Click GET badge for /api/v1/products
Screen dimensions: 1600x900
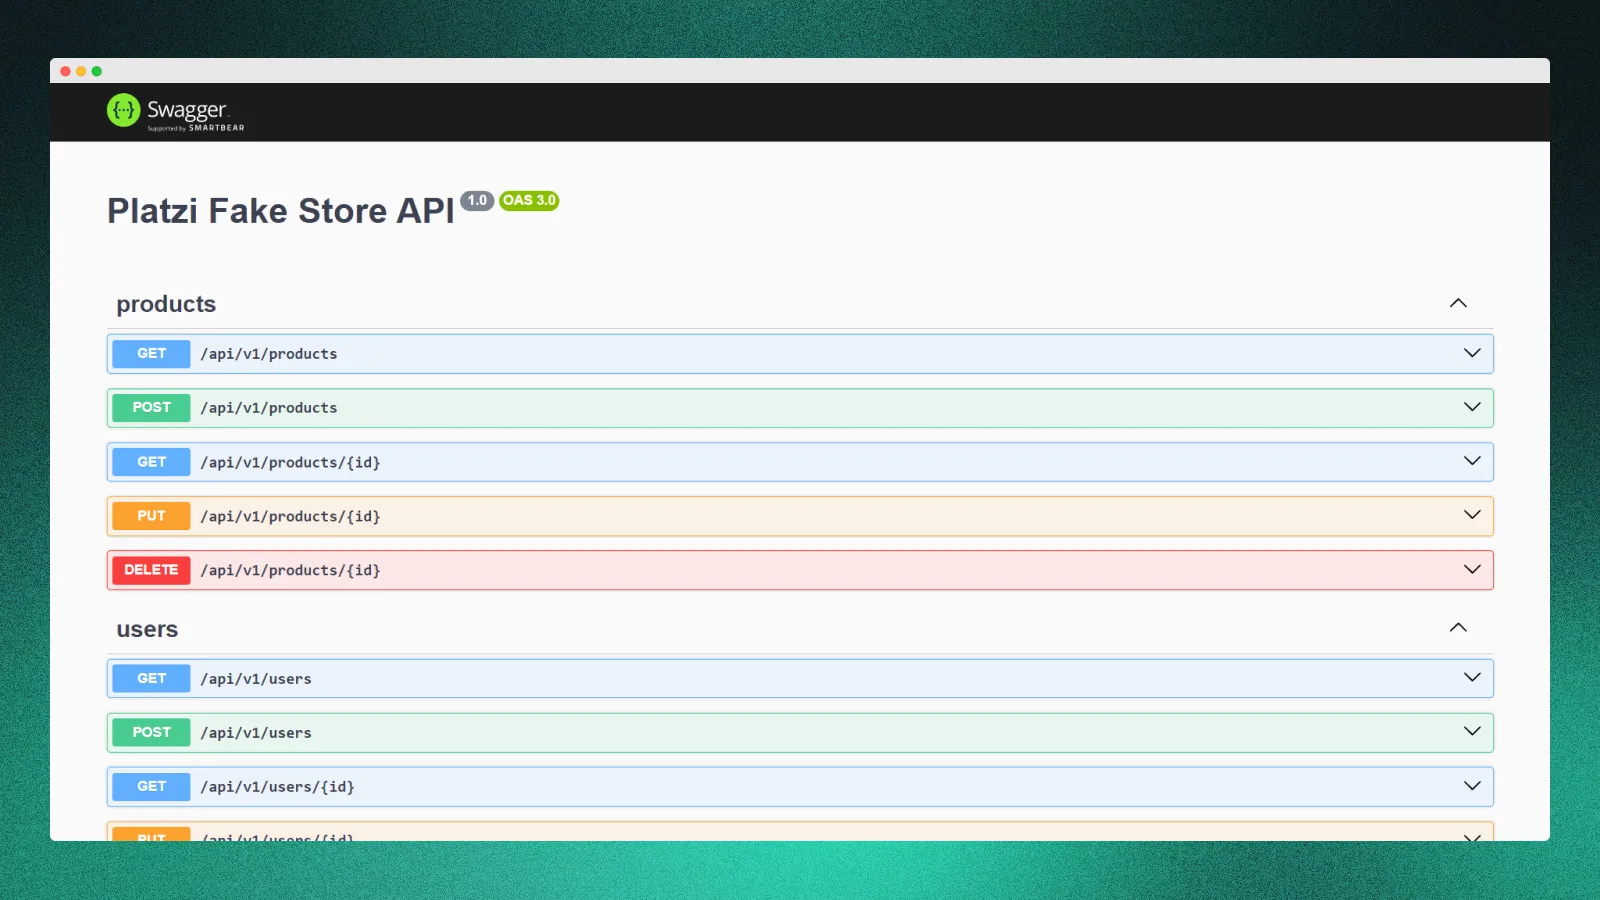point(151,354)
